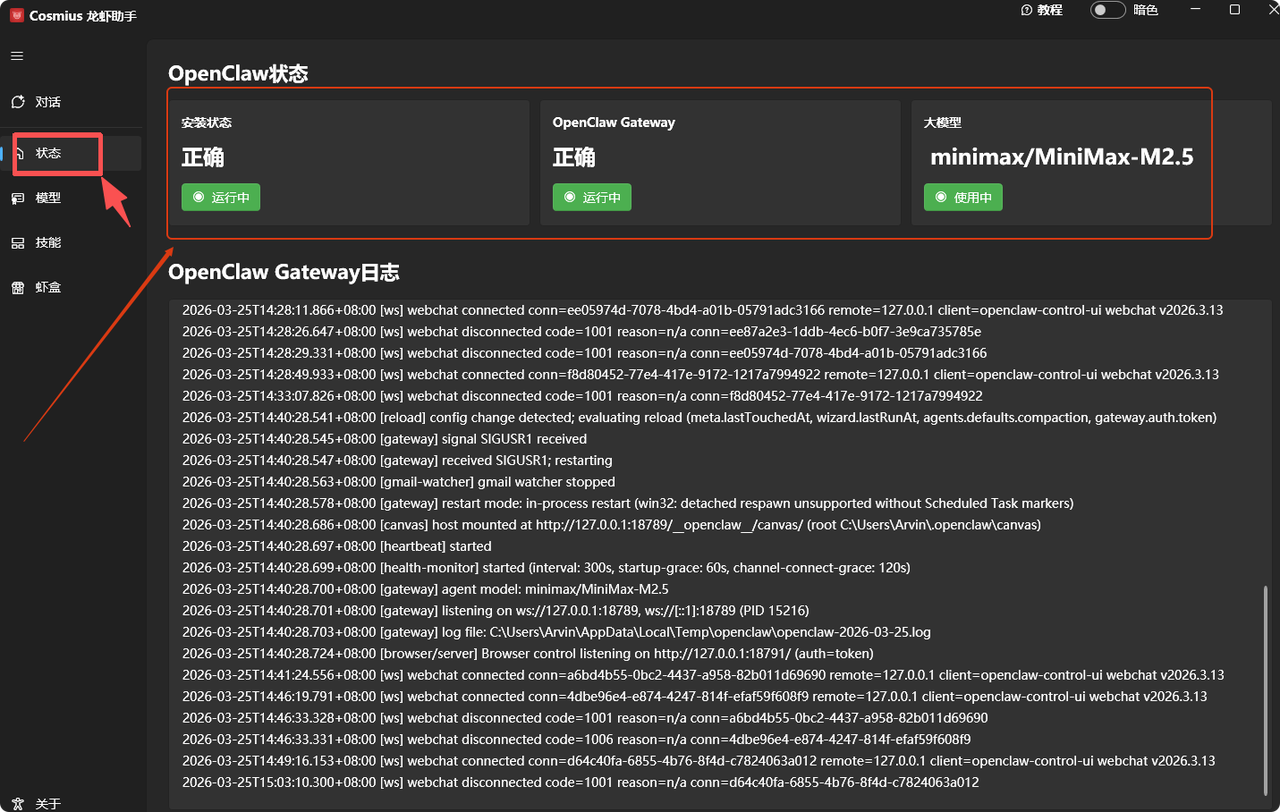Open the 对话 sidebar item
This screenshot has width=1280, height=812.
click(71, 102)
